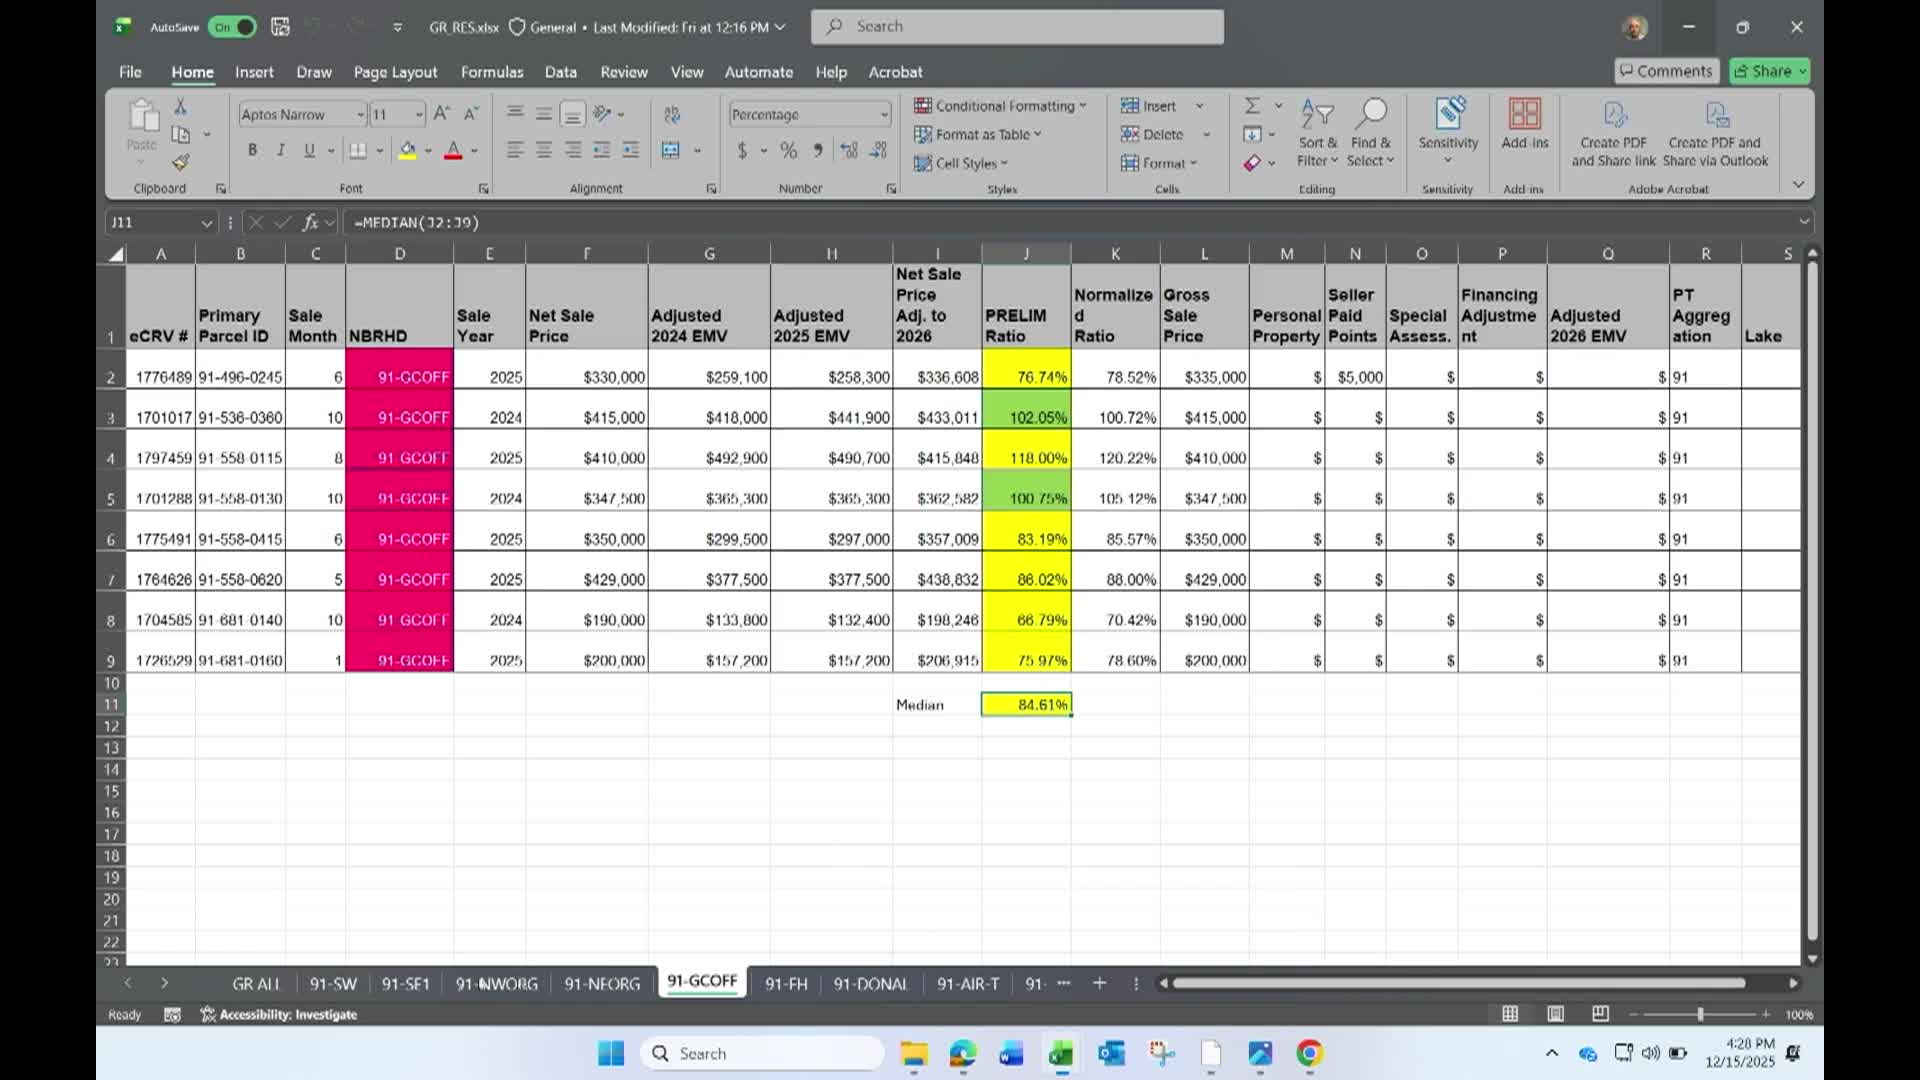Click the yellow fill color button
This screenshot has height=1080, width=1920.
[407, 150]
